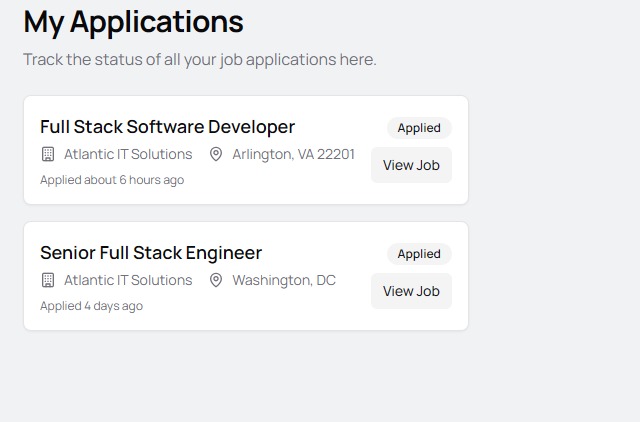Screen dimensions: 640x422
Task: Click the Arlington, VA 22201 location text
Action: 293,154
